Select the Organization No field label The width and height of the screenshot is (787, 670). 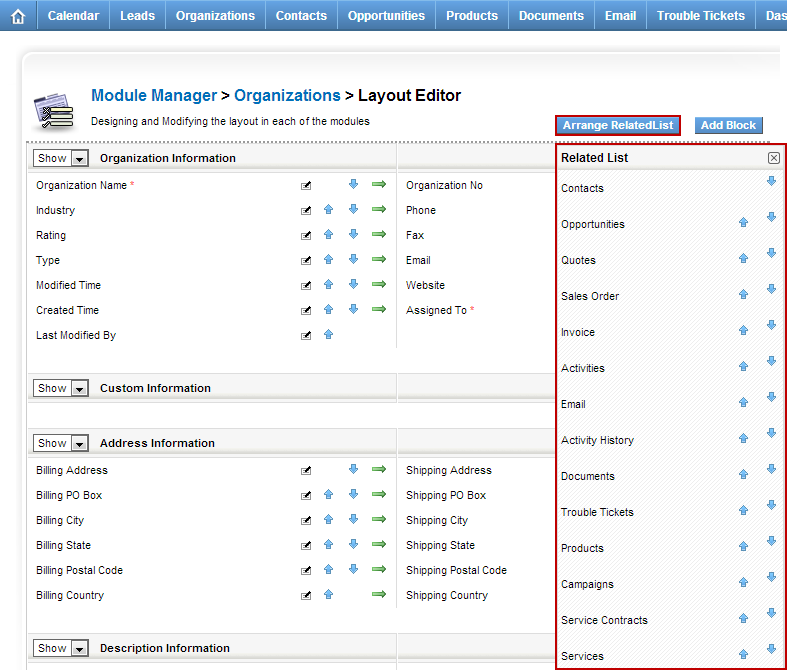coord(444,185)
